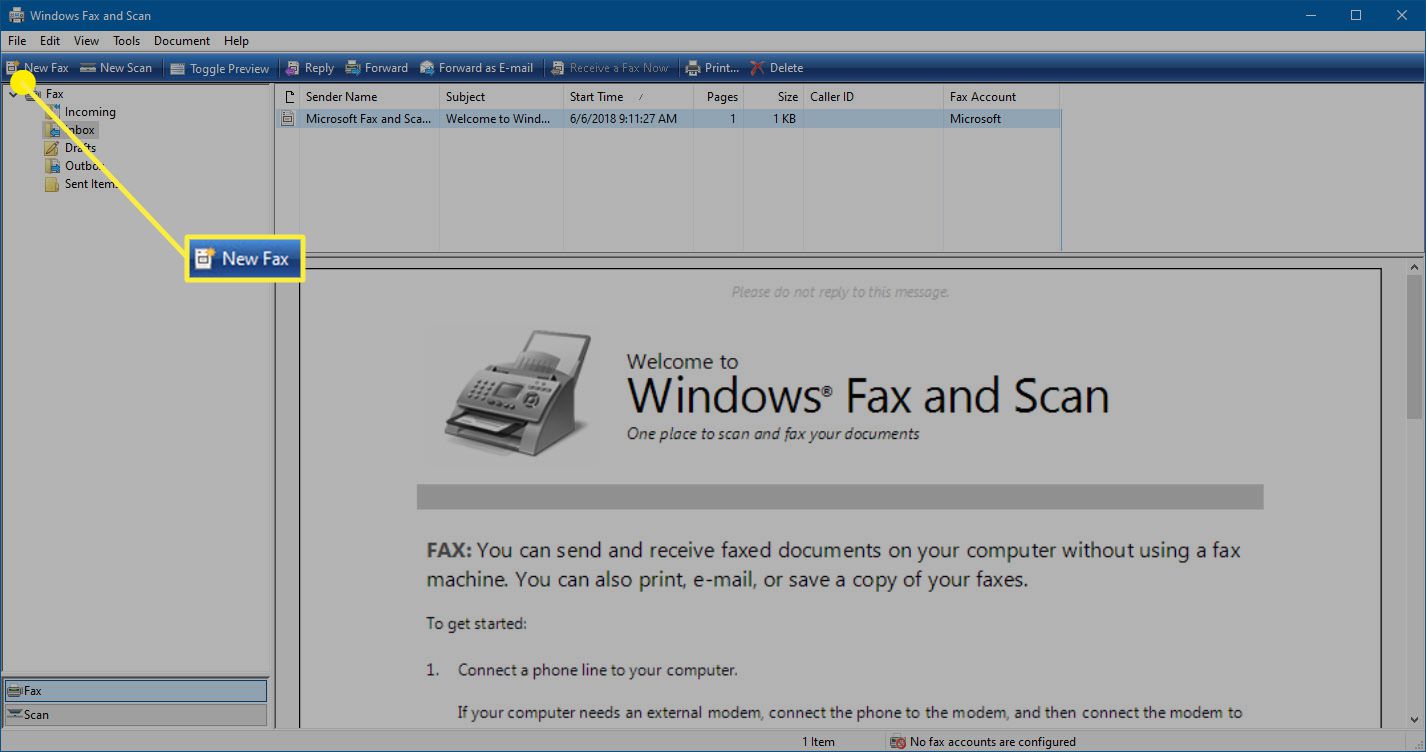Sort by Start Time column header

point(628,97)
